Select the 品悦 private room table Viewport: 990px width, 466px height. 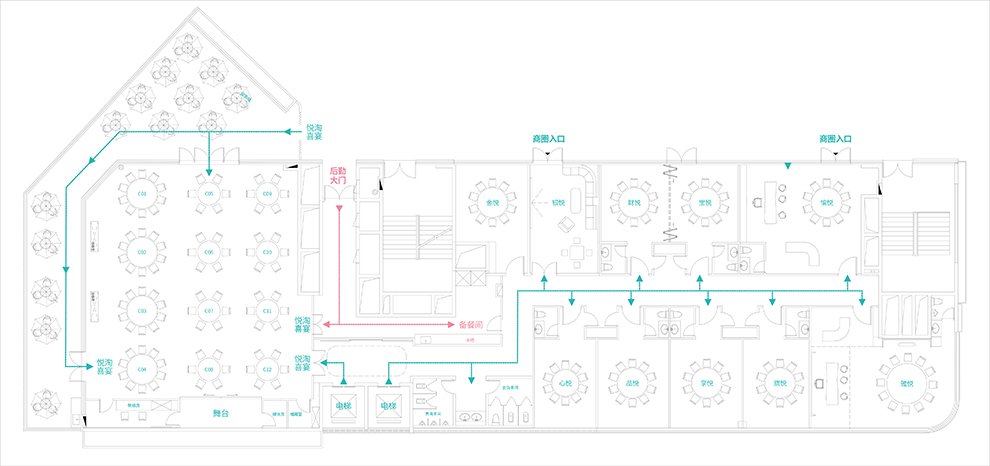632,382
